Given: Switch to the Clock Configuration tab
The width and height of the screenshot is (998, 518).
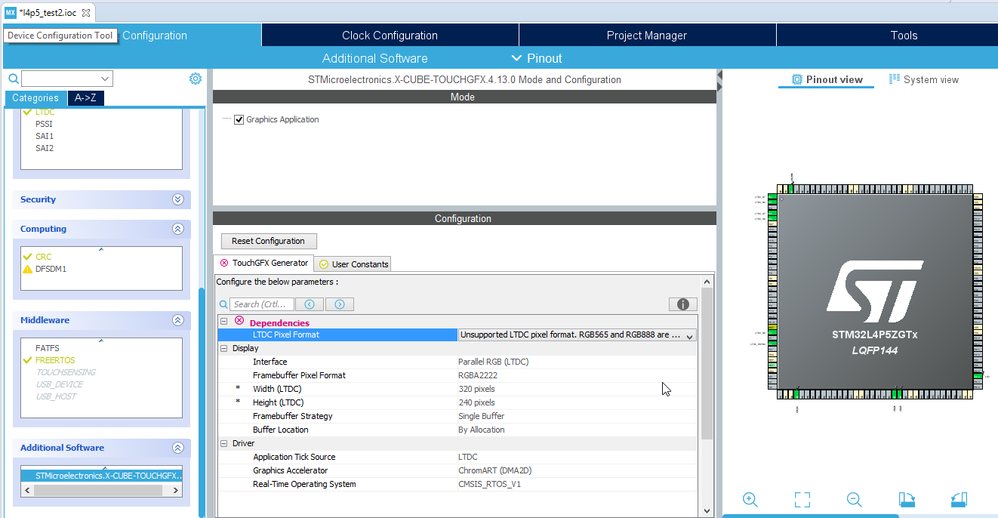Looking at the screenshot, I should coord(390,35).
